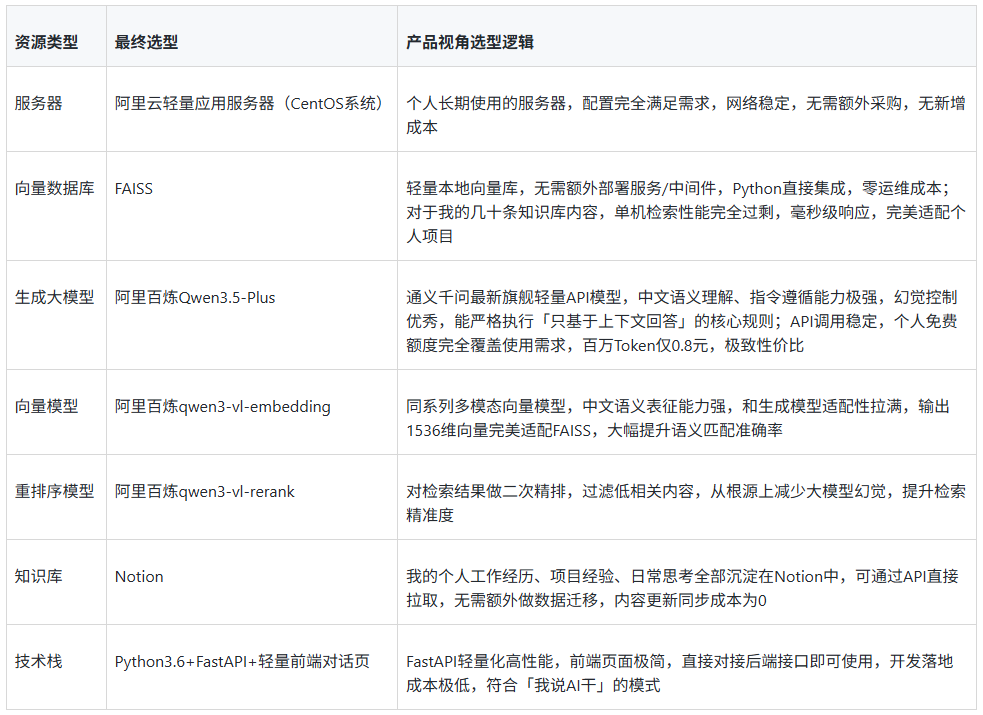Click the description starting with 通义千问最新旗舰
The width and height of the screenshot is (983, 715).
click(x=682, y=321)
